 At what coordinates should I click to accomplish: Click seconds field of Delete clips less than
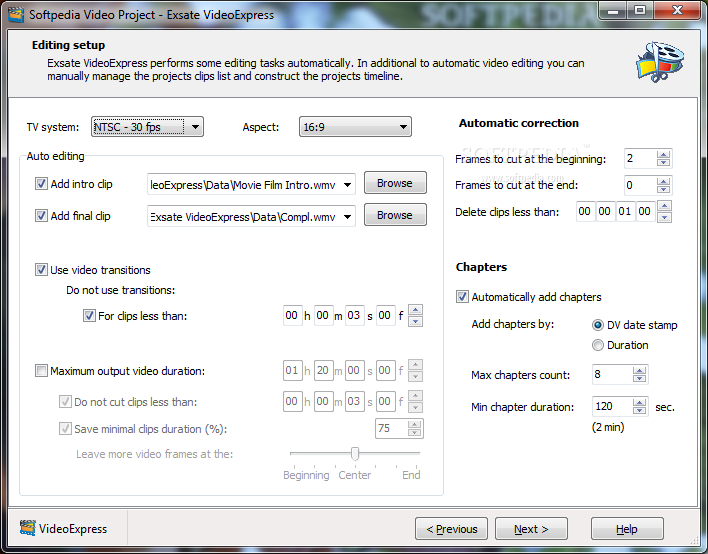624,211
